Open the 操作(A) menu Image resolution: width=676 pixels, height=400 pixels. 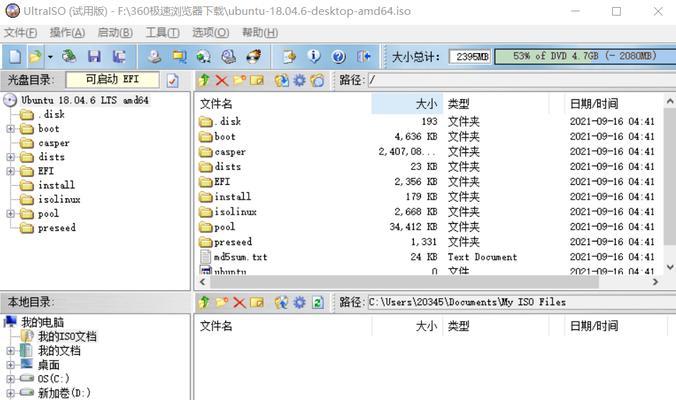67,33
